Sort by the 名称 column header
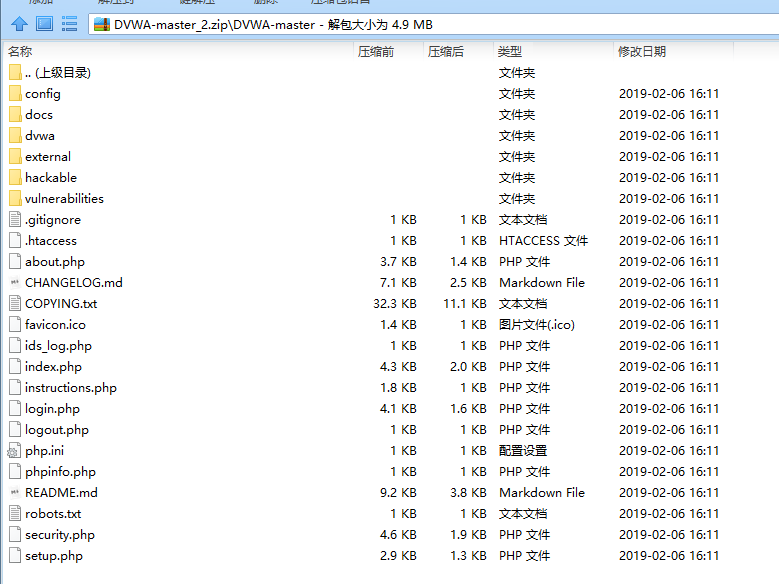 point(20,51)
